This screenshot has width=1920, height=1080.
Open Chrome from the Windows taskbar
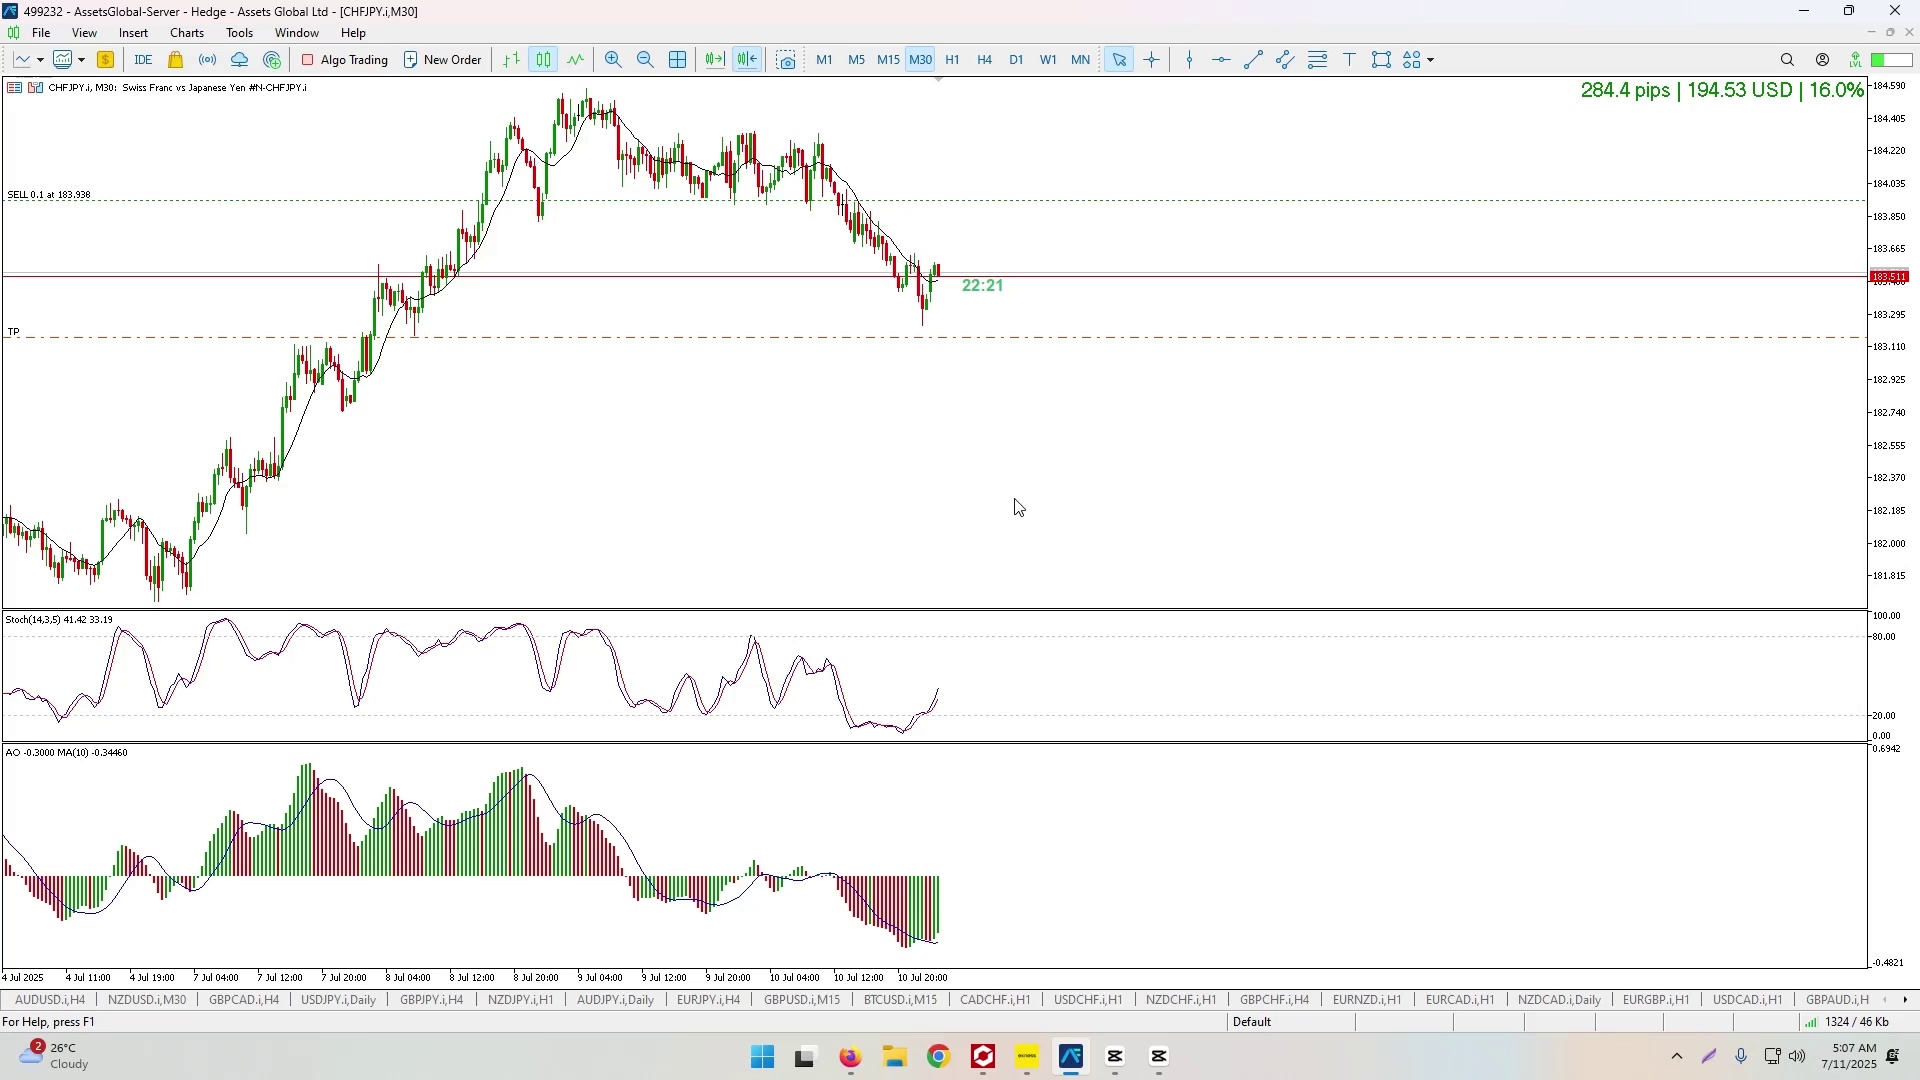point(939,1058)
